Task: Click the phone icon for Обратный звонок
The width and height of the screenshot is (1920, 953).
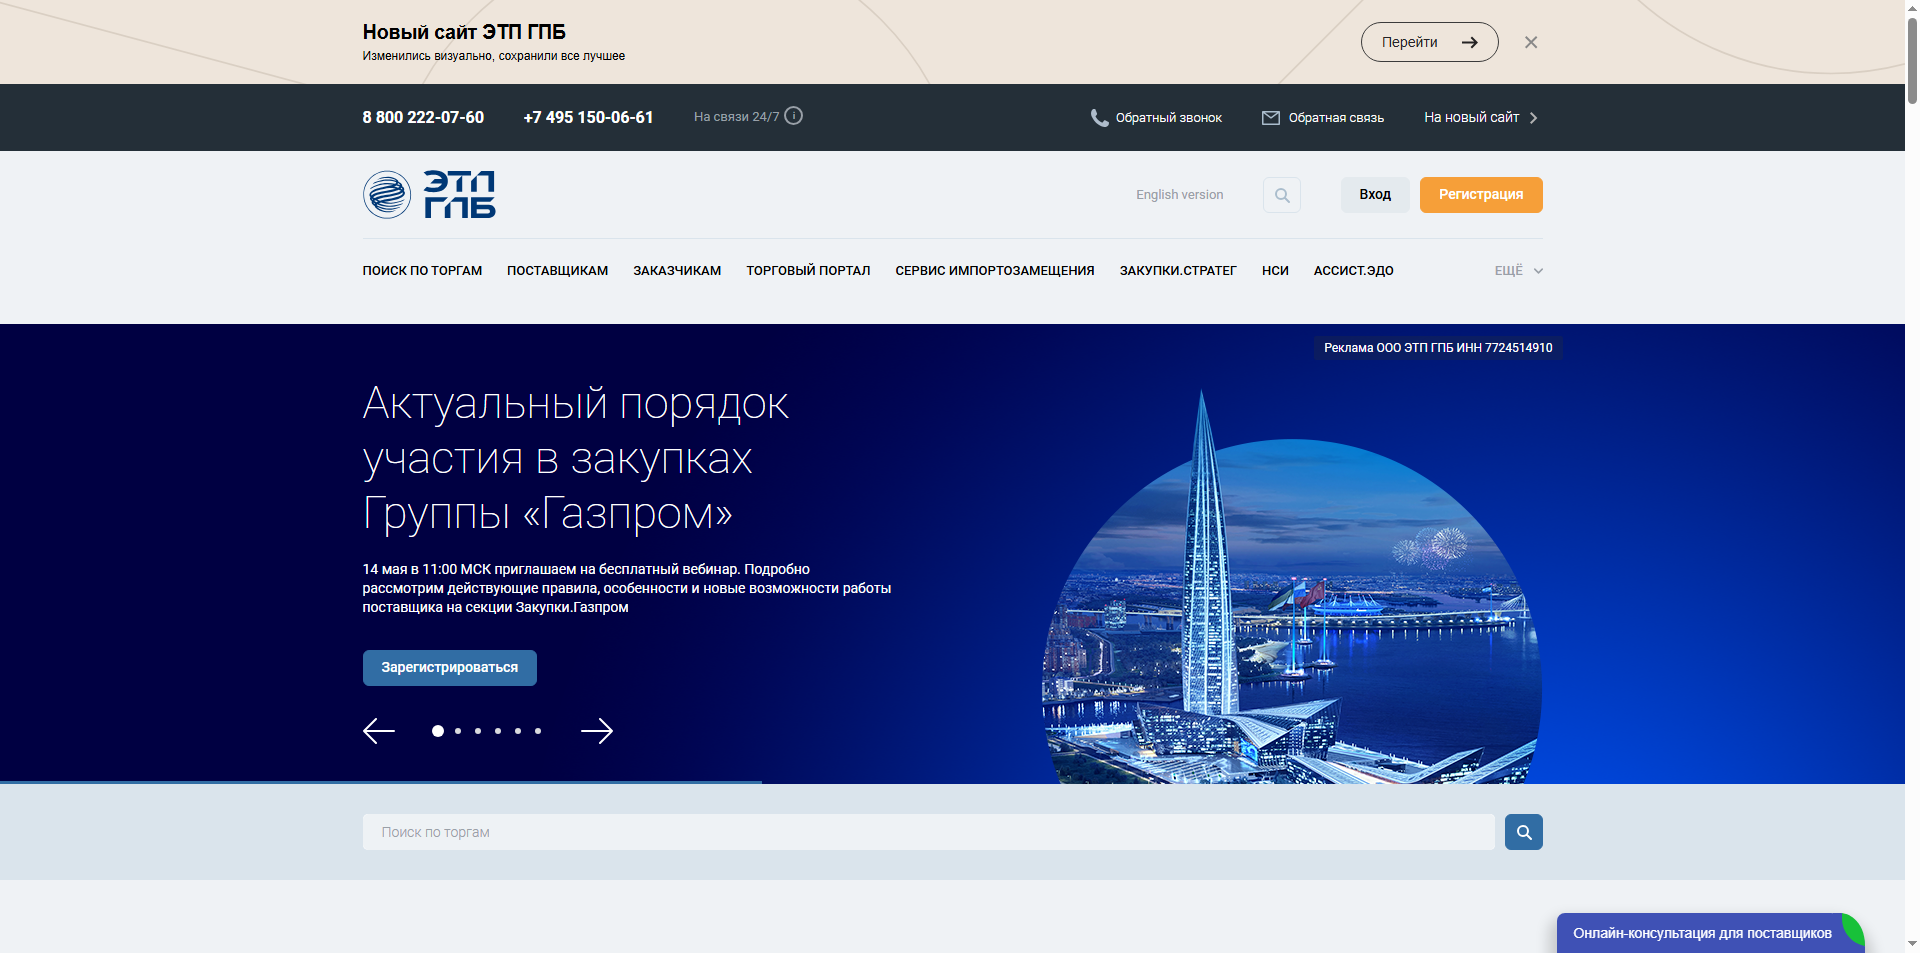Action: coord(1099,118)
